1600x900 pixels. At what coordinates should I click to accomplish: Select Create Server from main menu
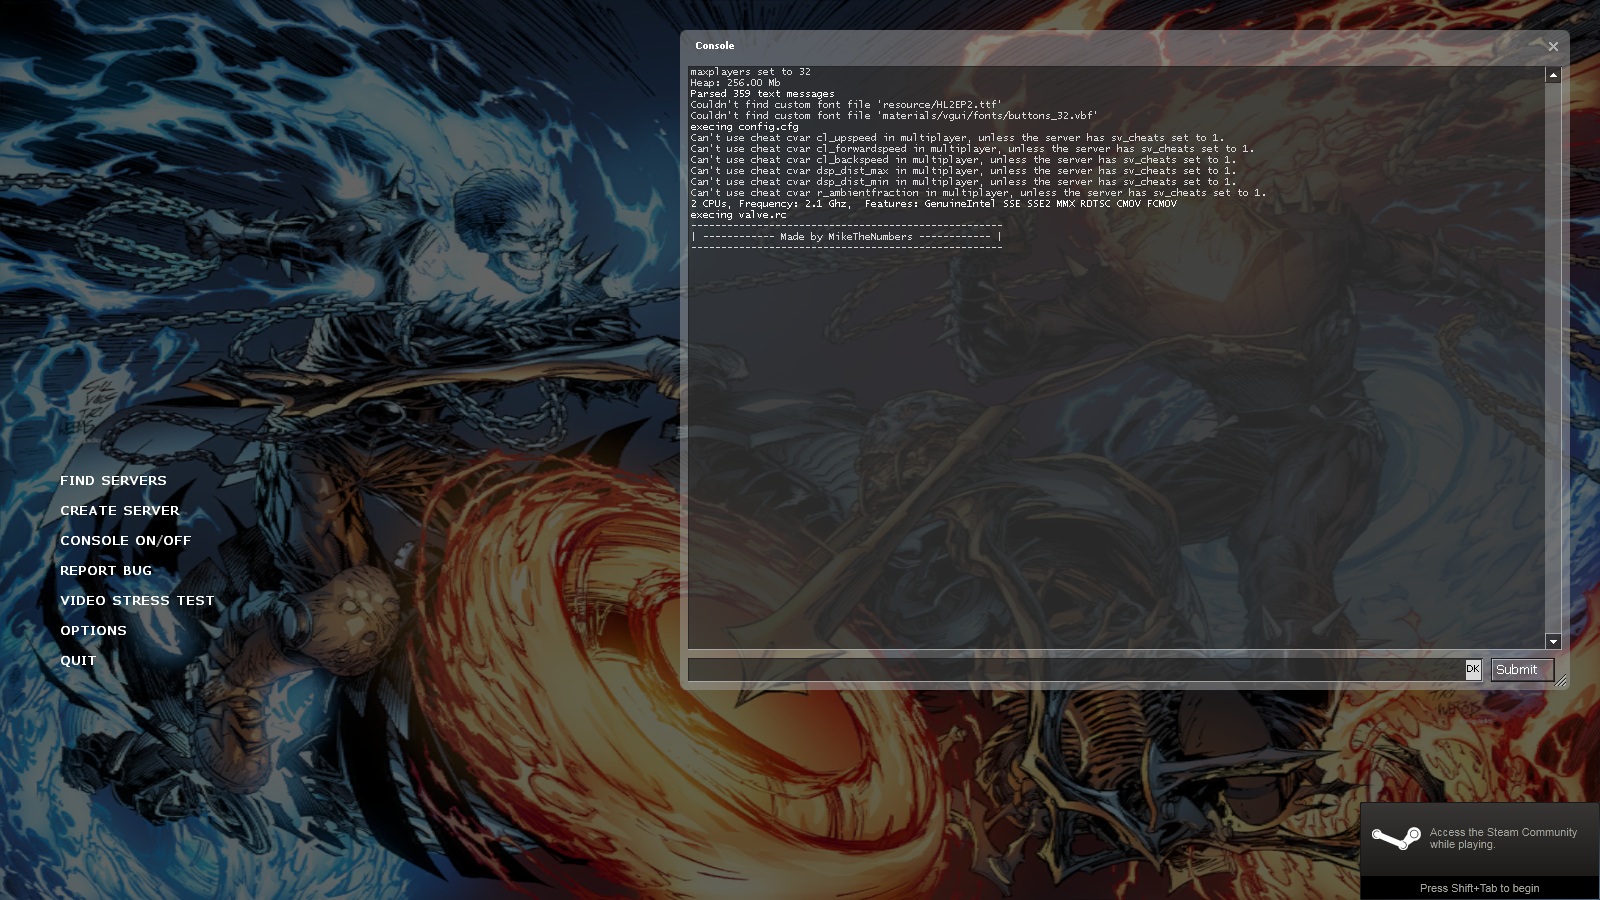120,511
